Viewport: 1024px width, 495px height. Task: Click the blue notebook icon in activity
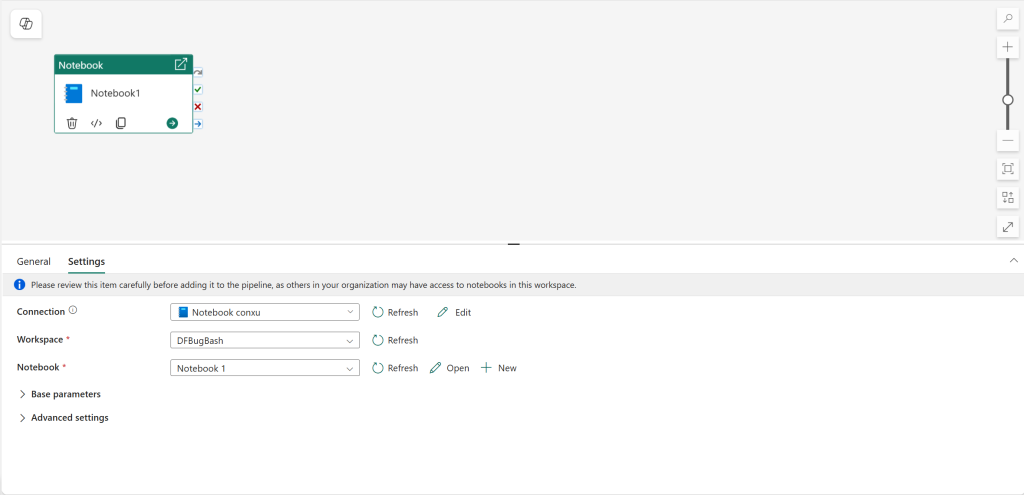point(74,93)
